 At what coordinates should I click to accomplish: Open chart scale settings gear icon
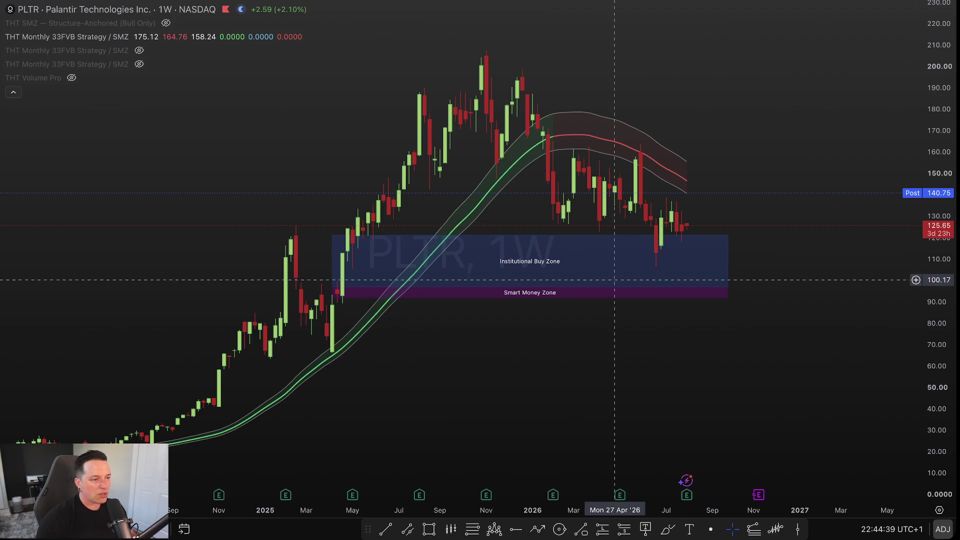click(939, 510)
